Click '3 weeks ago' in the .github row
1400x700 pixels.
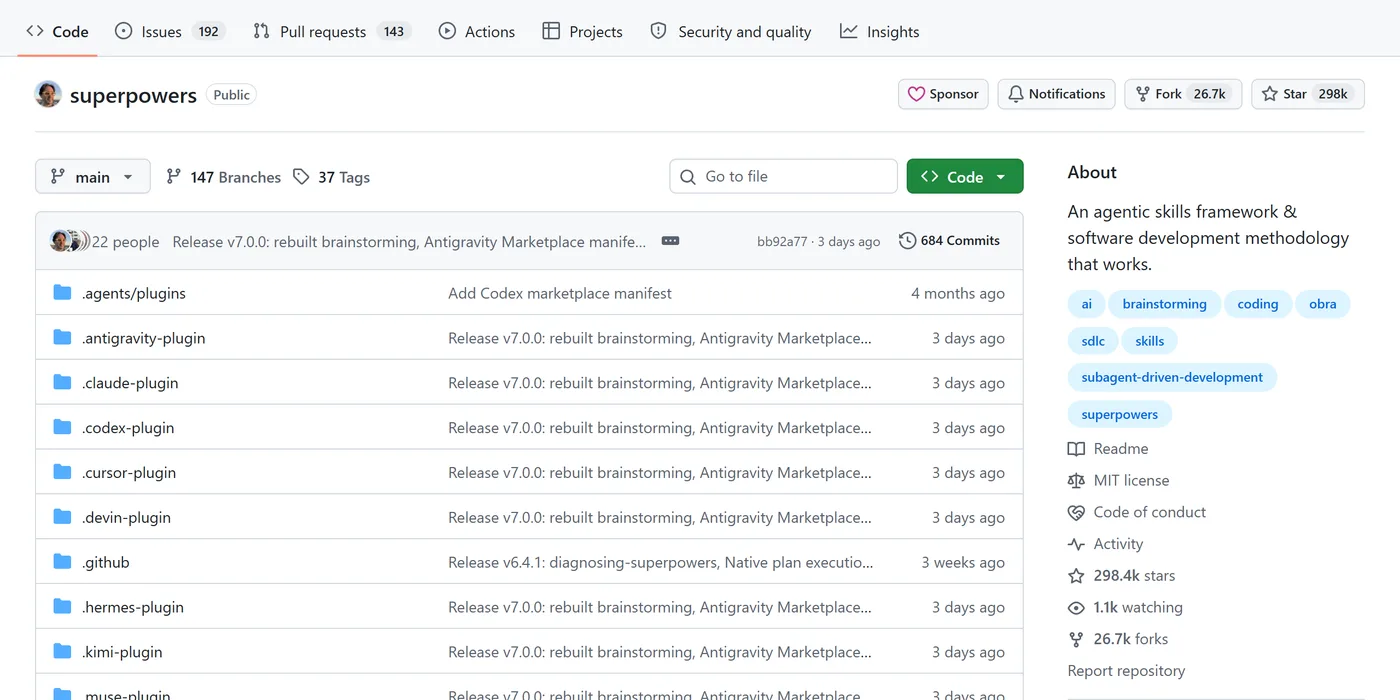pyautogui.click(x=963, y=562)
